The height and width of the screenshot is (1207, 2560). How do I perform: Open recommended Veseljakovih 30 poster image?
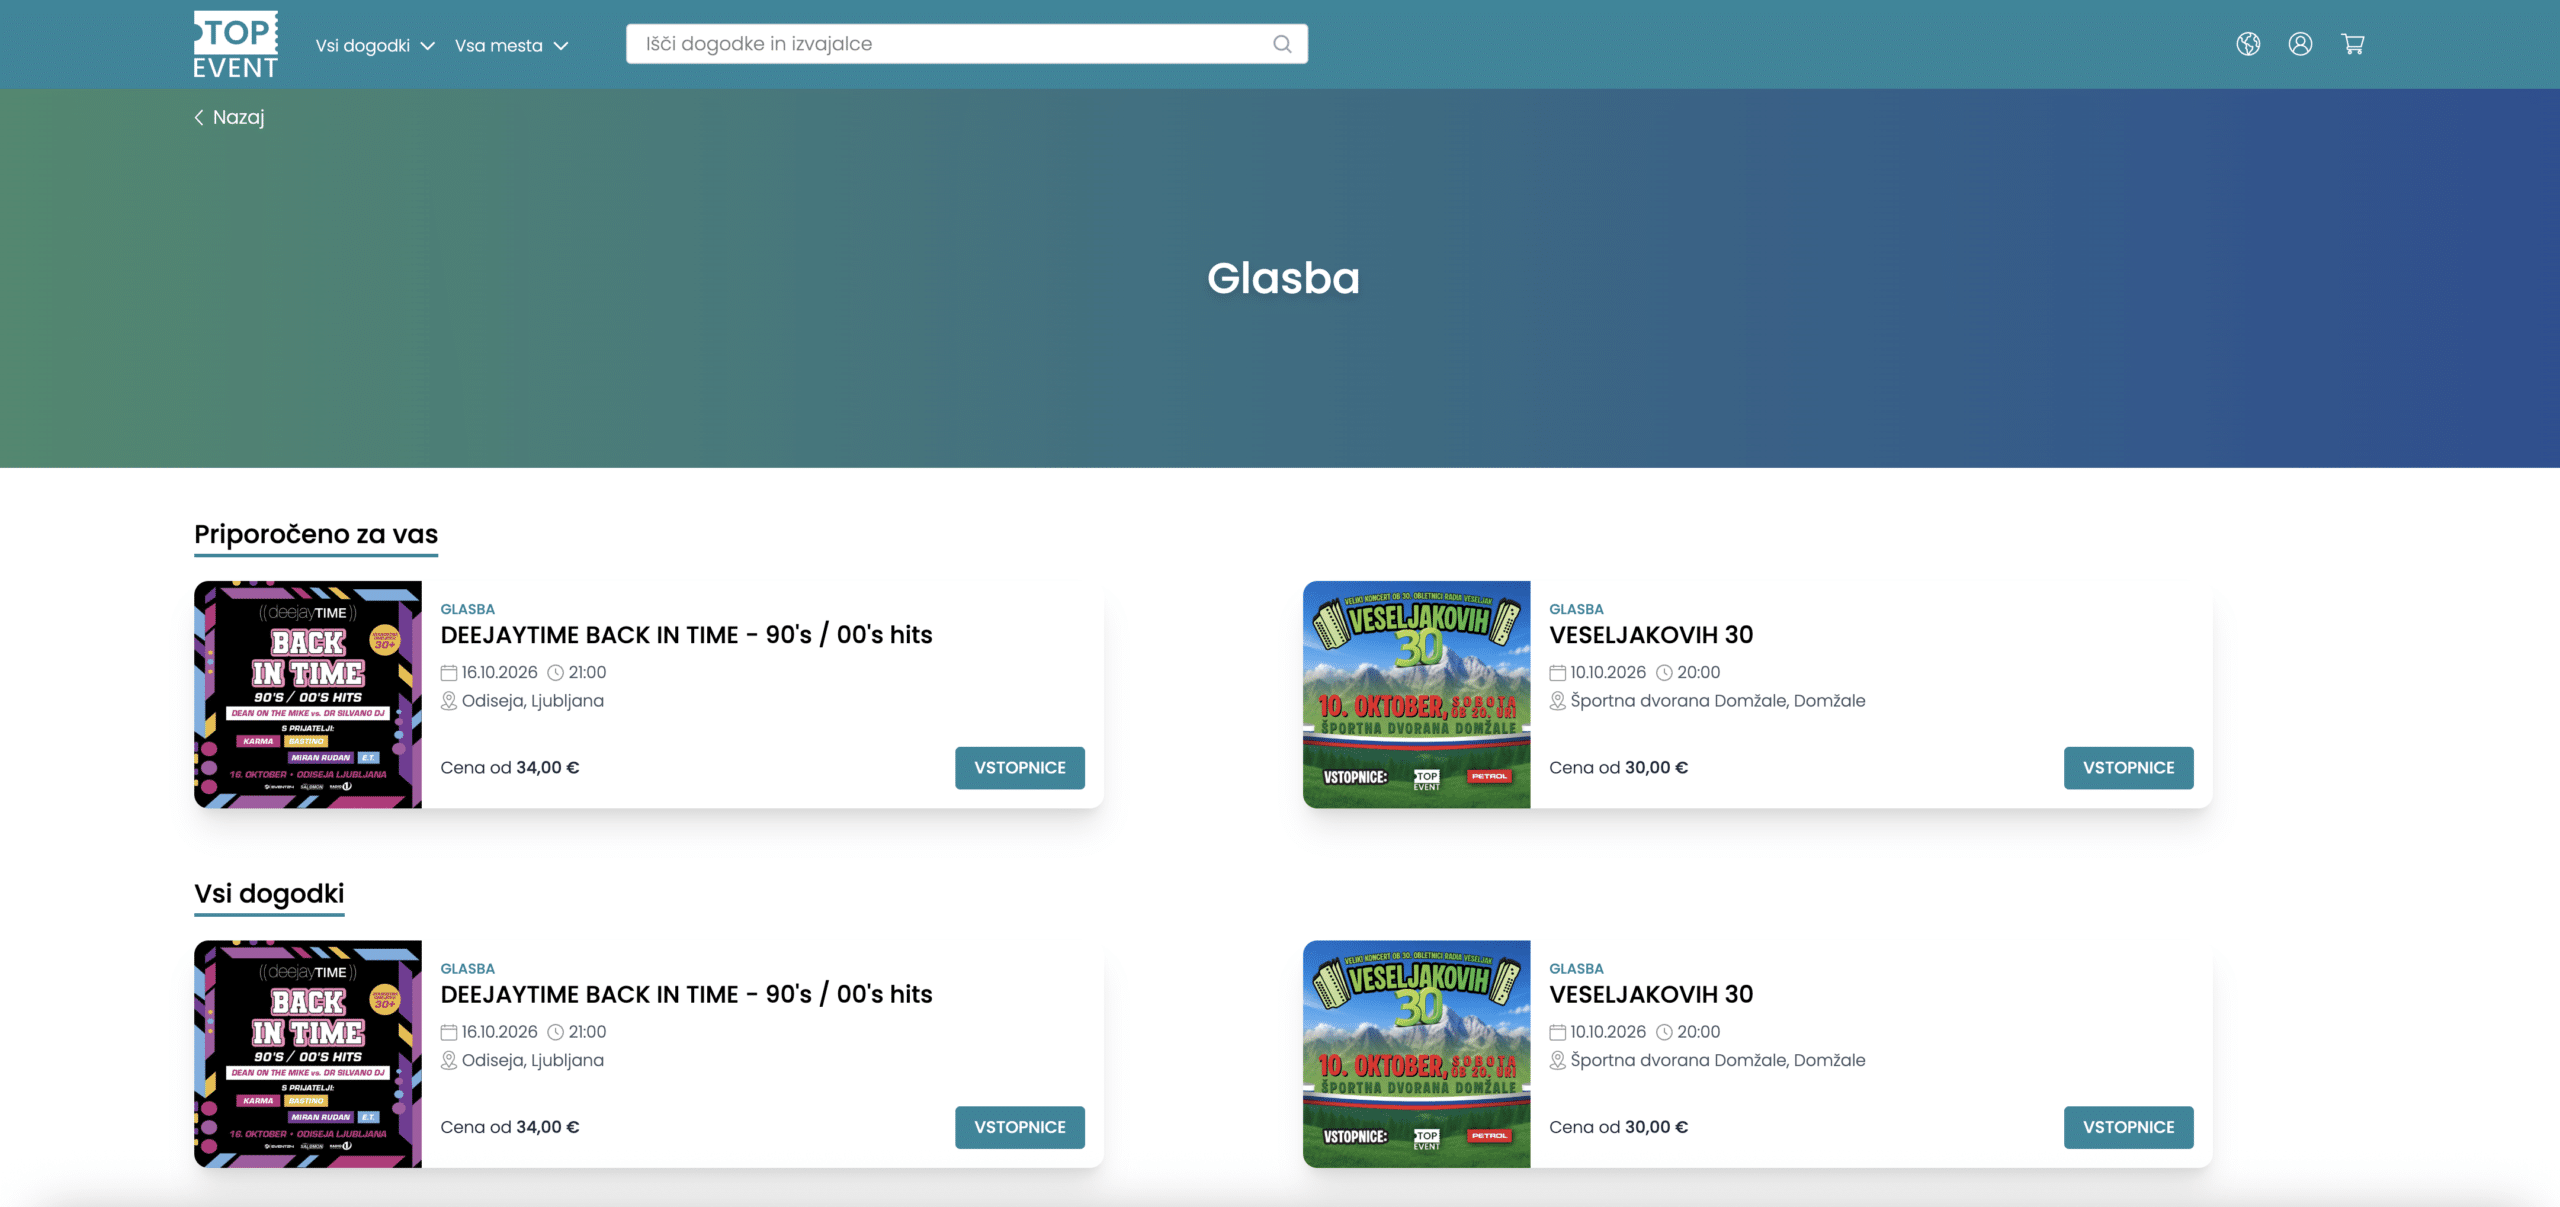tap(1417, 694)
